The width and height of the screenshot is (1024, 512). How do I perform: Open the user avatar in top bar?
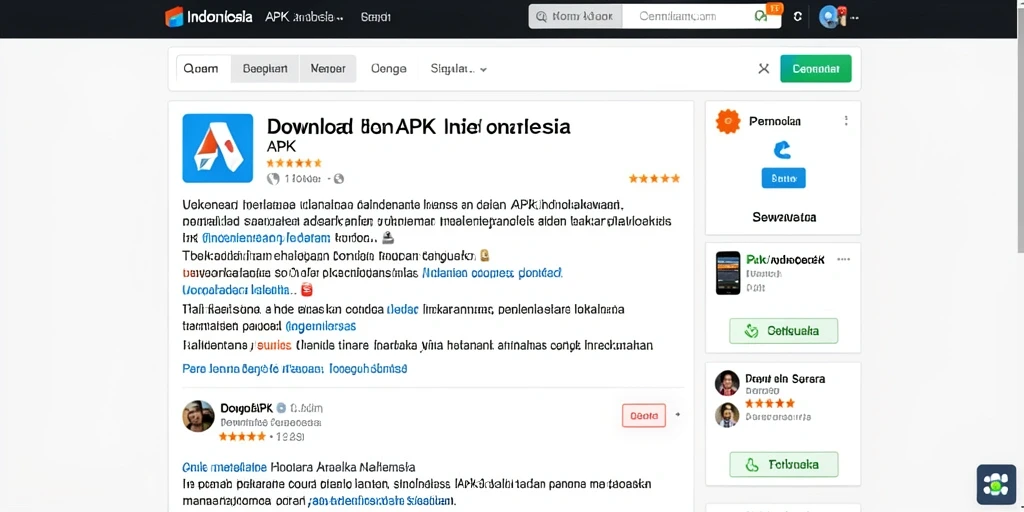coord(829,17)
